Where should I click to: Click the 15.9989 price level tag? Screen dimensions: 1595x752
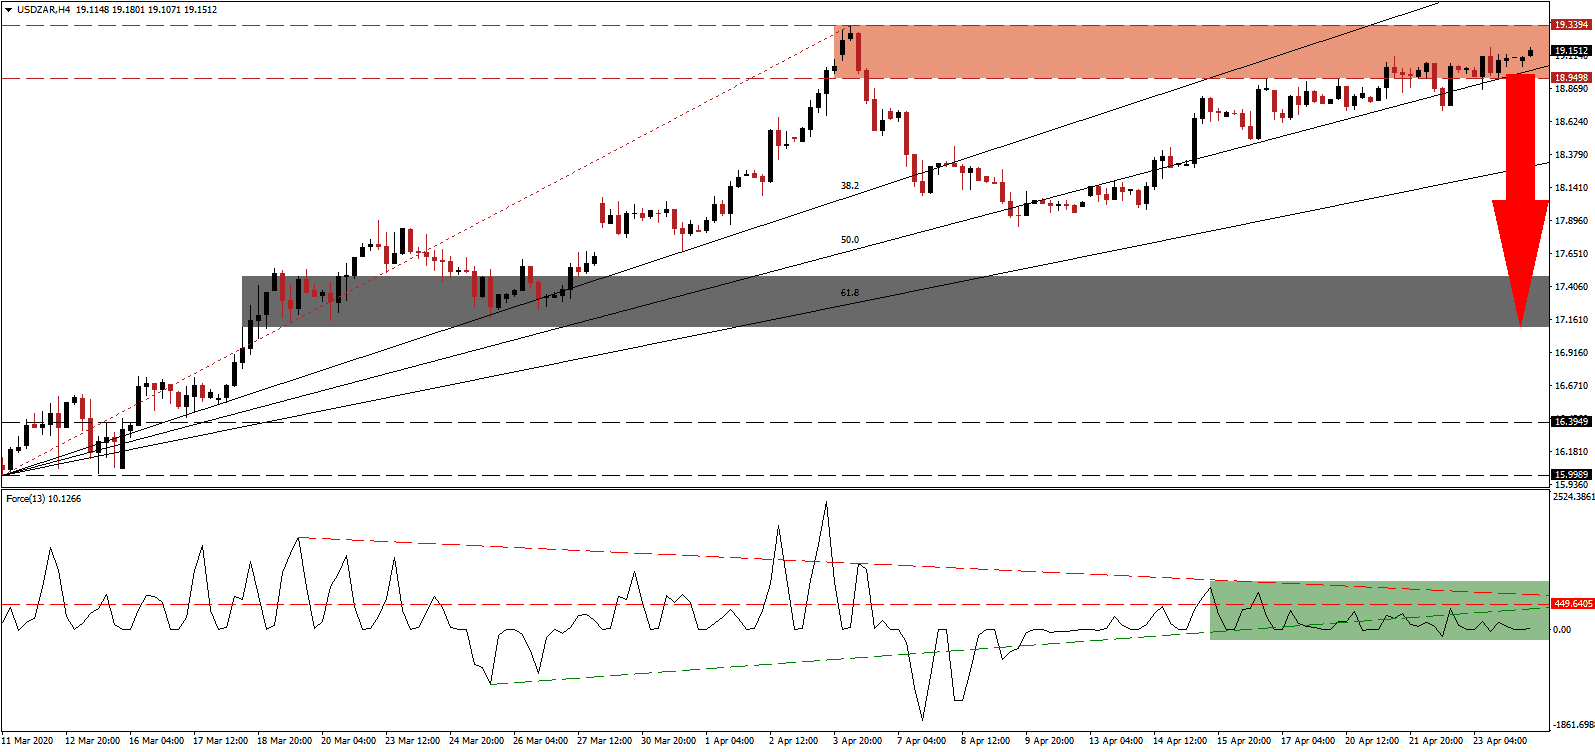(1571, 475)
